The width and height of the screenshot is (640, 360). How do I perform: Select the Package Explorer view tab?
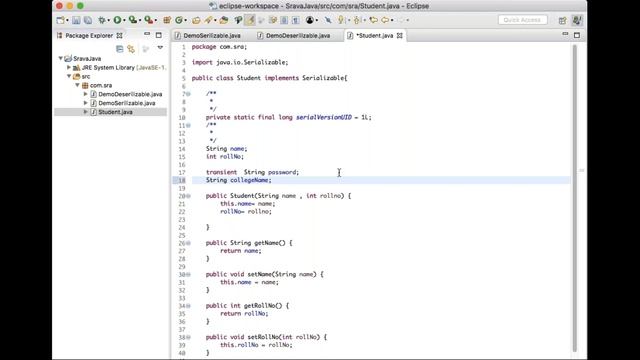click(x=89, y=36)
